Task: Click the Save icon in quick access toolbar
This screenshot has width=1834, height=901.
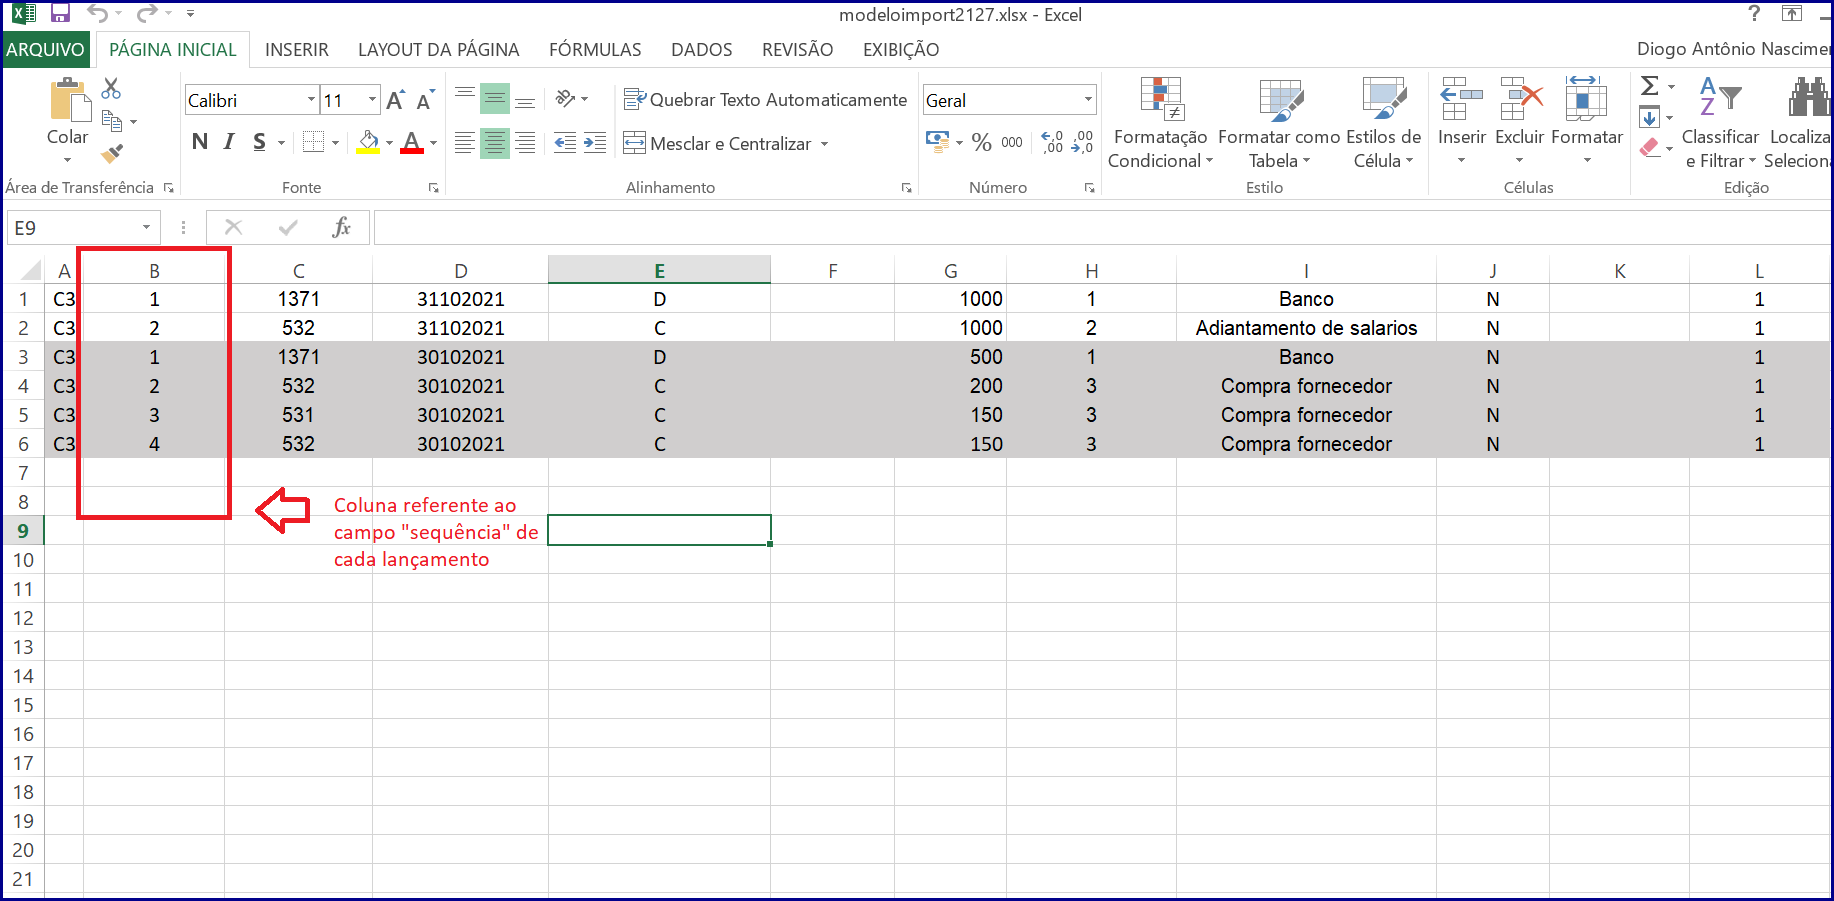Action: (x=60, y=13)
